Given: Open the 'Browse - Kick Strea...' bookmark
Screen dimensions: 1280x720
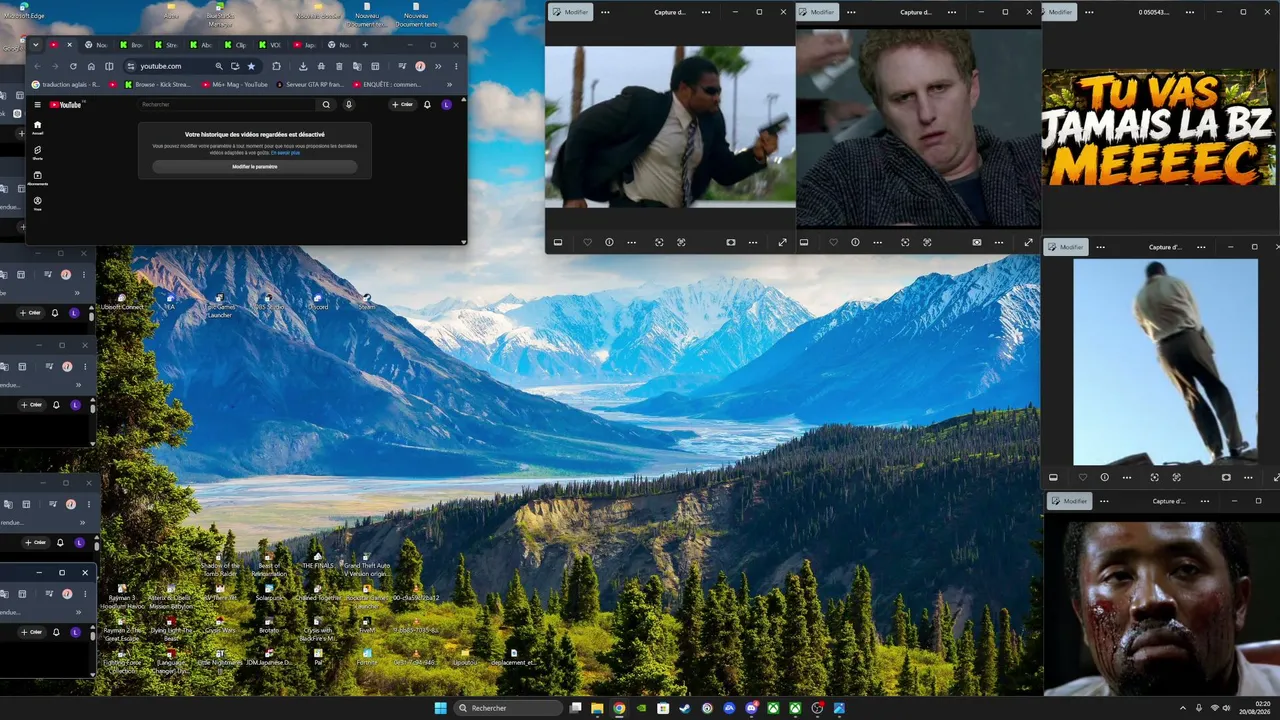Looking at the screenshot, I should click(x=158, y=84).
